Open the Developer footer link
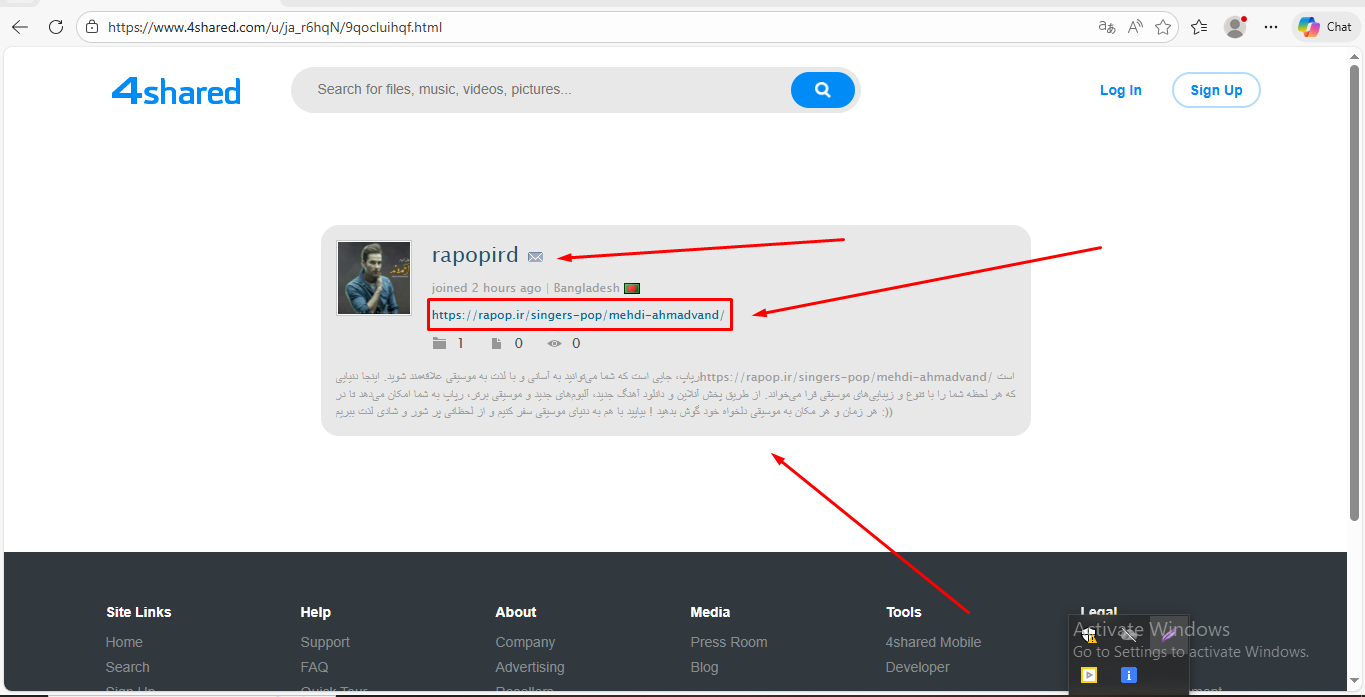The width and height of the screenshot is (1365, 697). [918, 667]
